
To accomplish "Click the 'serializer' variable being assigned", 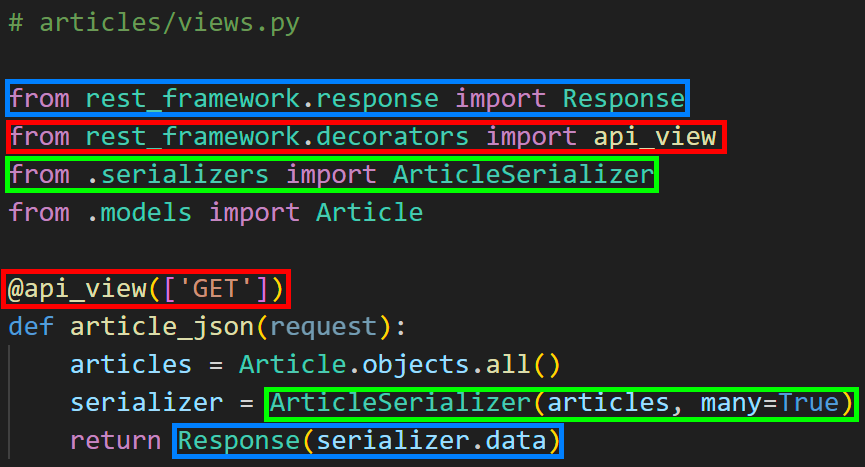I will [x=146, y=402].
